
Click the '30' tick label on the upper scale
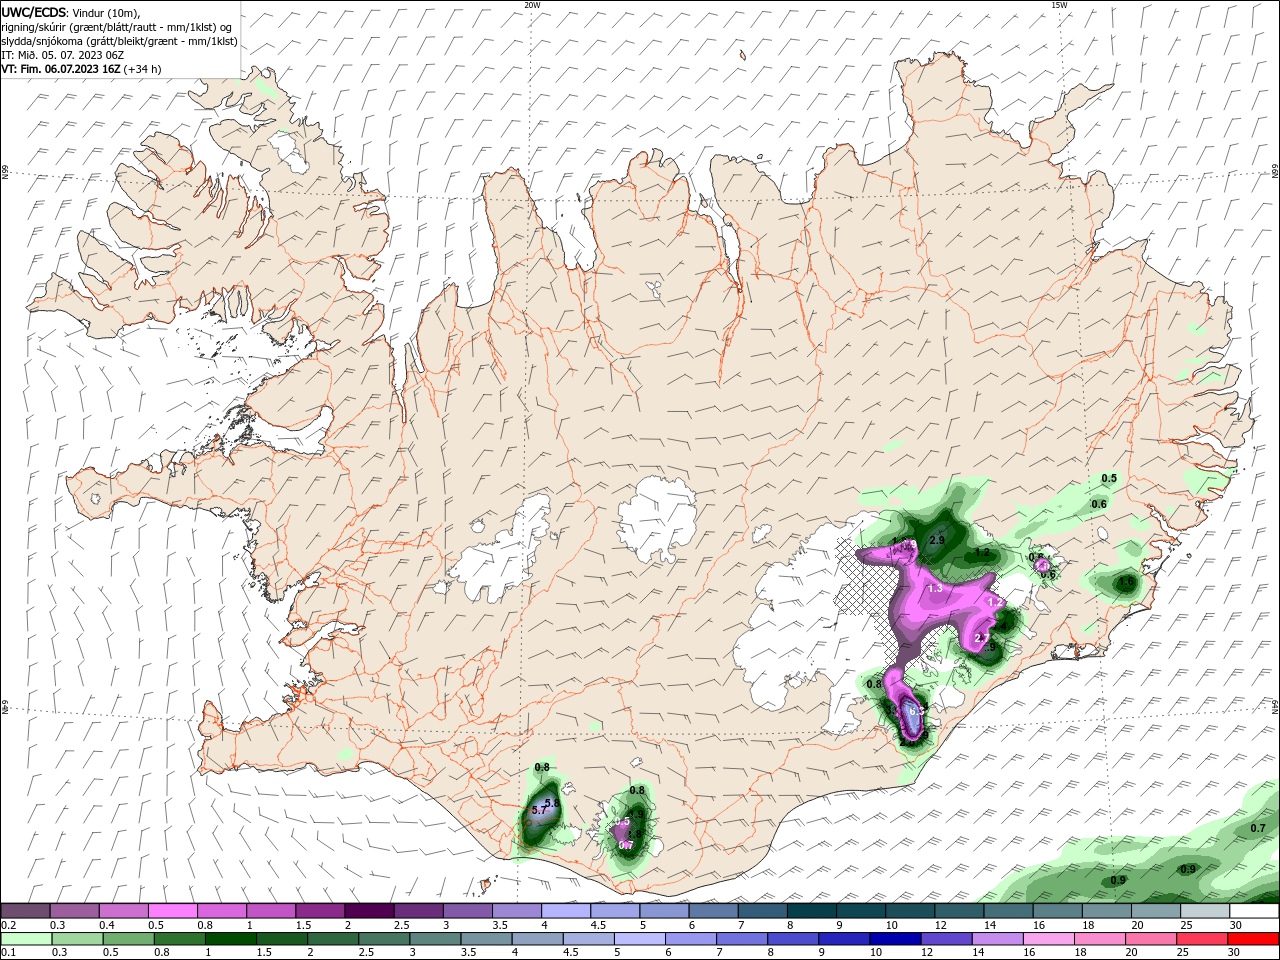tap(1236, 925)
